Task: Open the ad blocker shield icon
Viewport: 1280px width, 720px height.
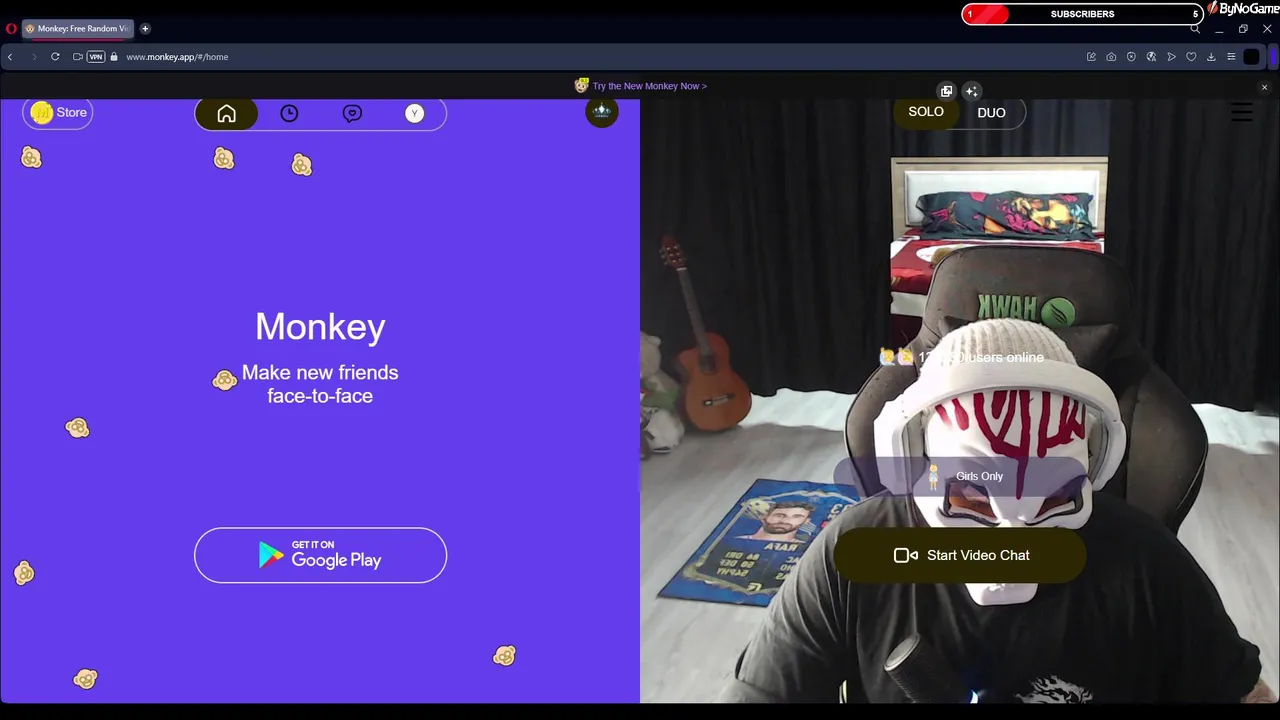Action: click(1131, 57)
